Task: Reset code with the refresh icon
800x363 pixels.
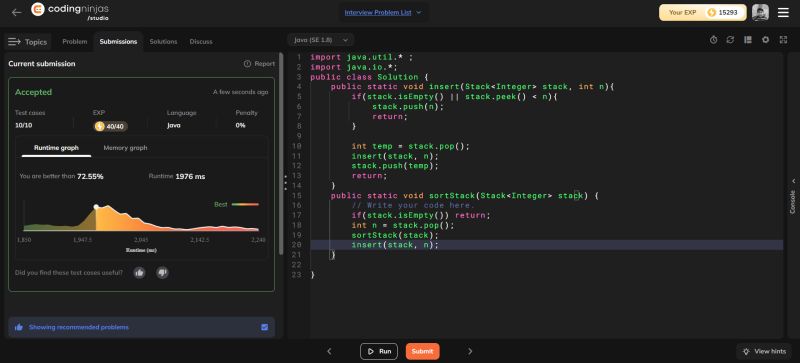Action: 730,40
